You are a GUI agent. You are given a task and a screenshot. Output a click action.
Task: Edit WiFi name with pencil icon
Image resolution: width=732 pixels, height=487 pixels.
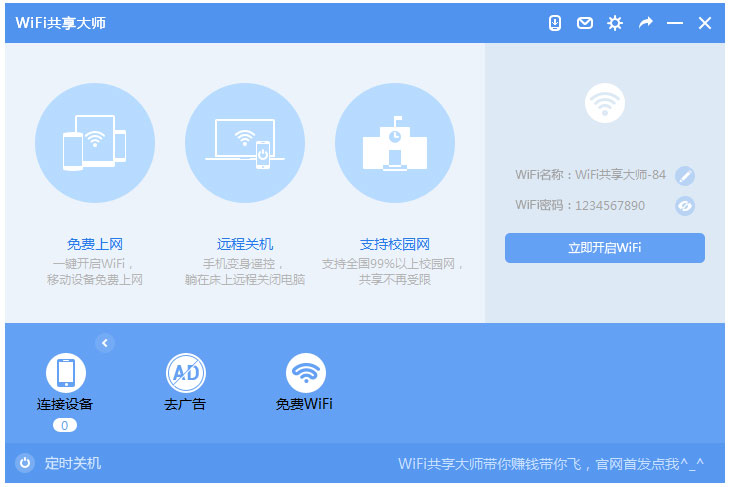[685, 176]
